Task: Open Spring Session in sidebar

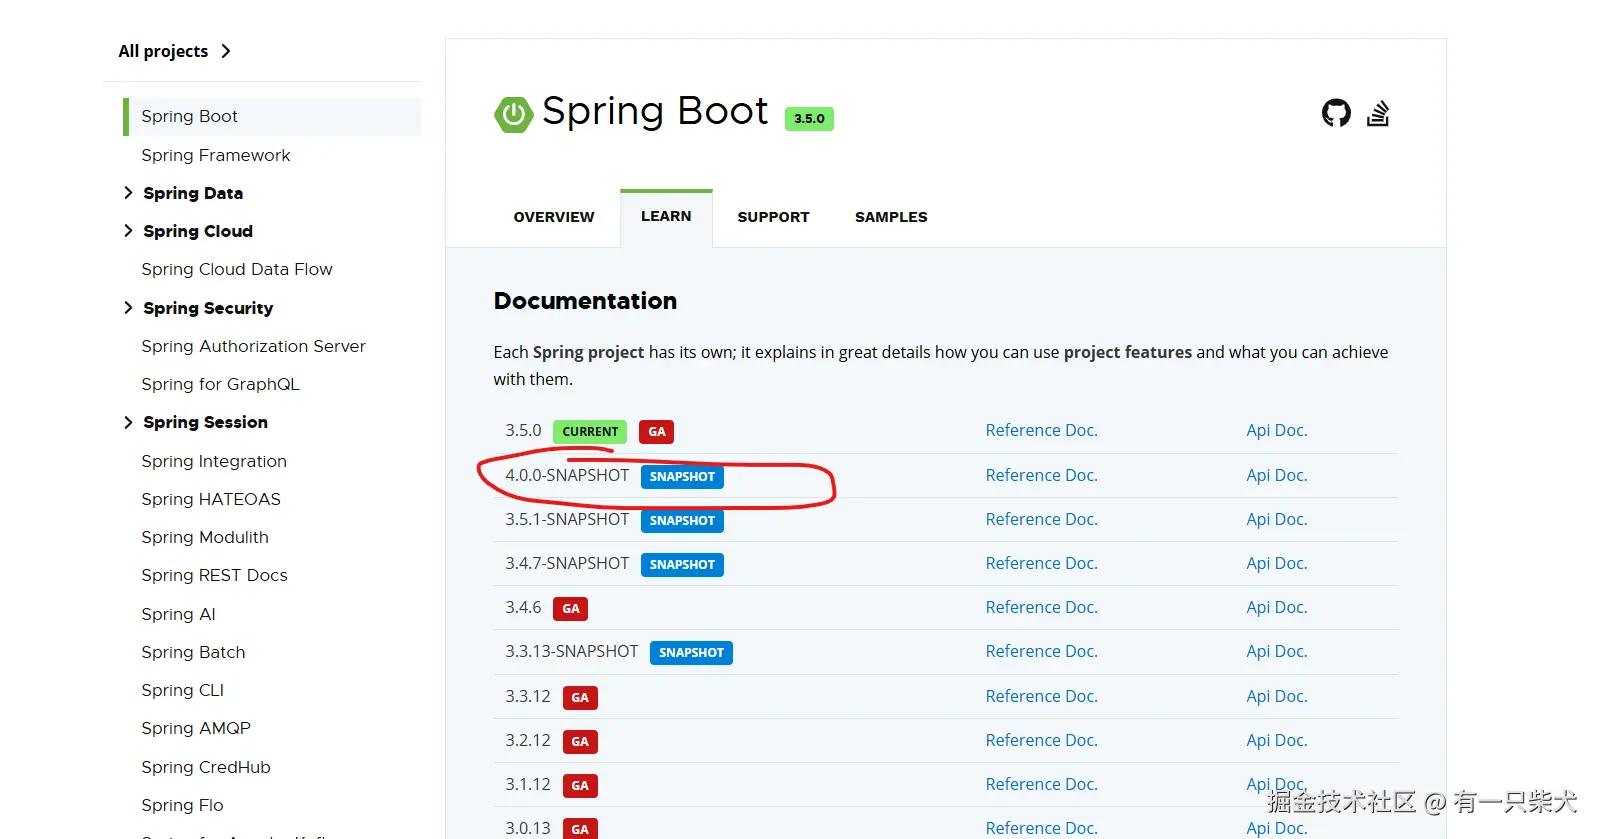Action: pyautogui.click(x=205, y=422)
